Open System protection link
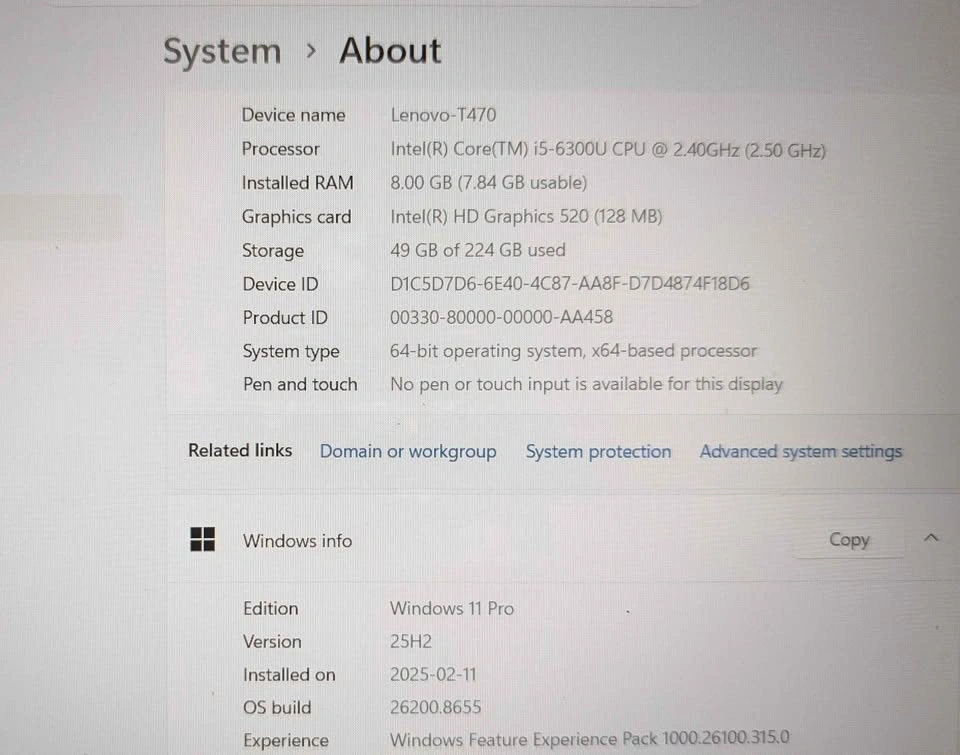The width and height of the screenshot is (960, 755). tap(598, 452)
